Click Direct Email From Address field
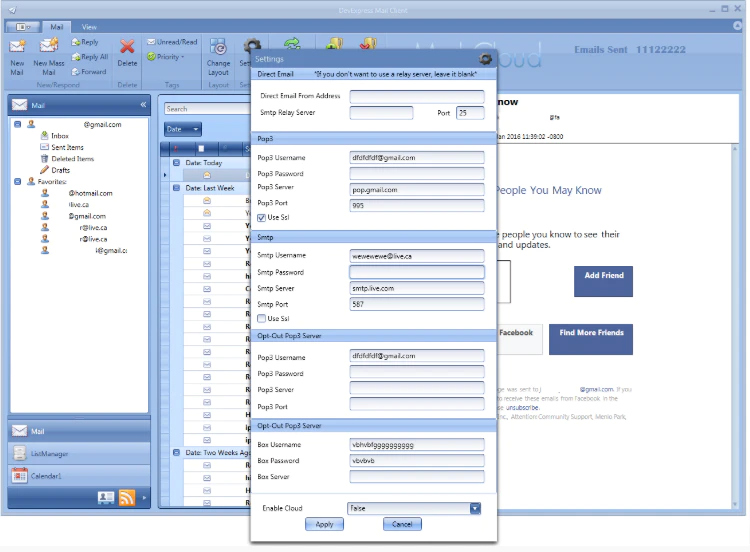Screen dimensions: 750x552 417,97
